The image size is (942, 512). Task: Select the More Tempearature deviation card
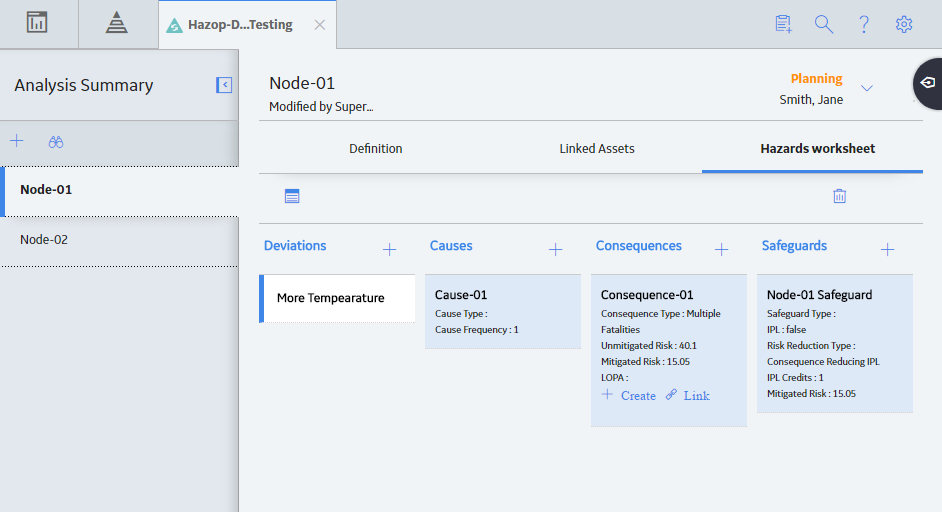tap(337, 299)
